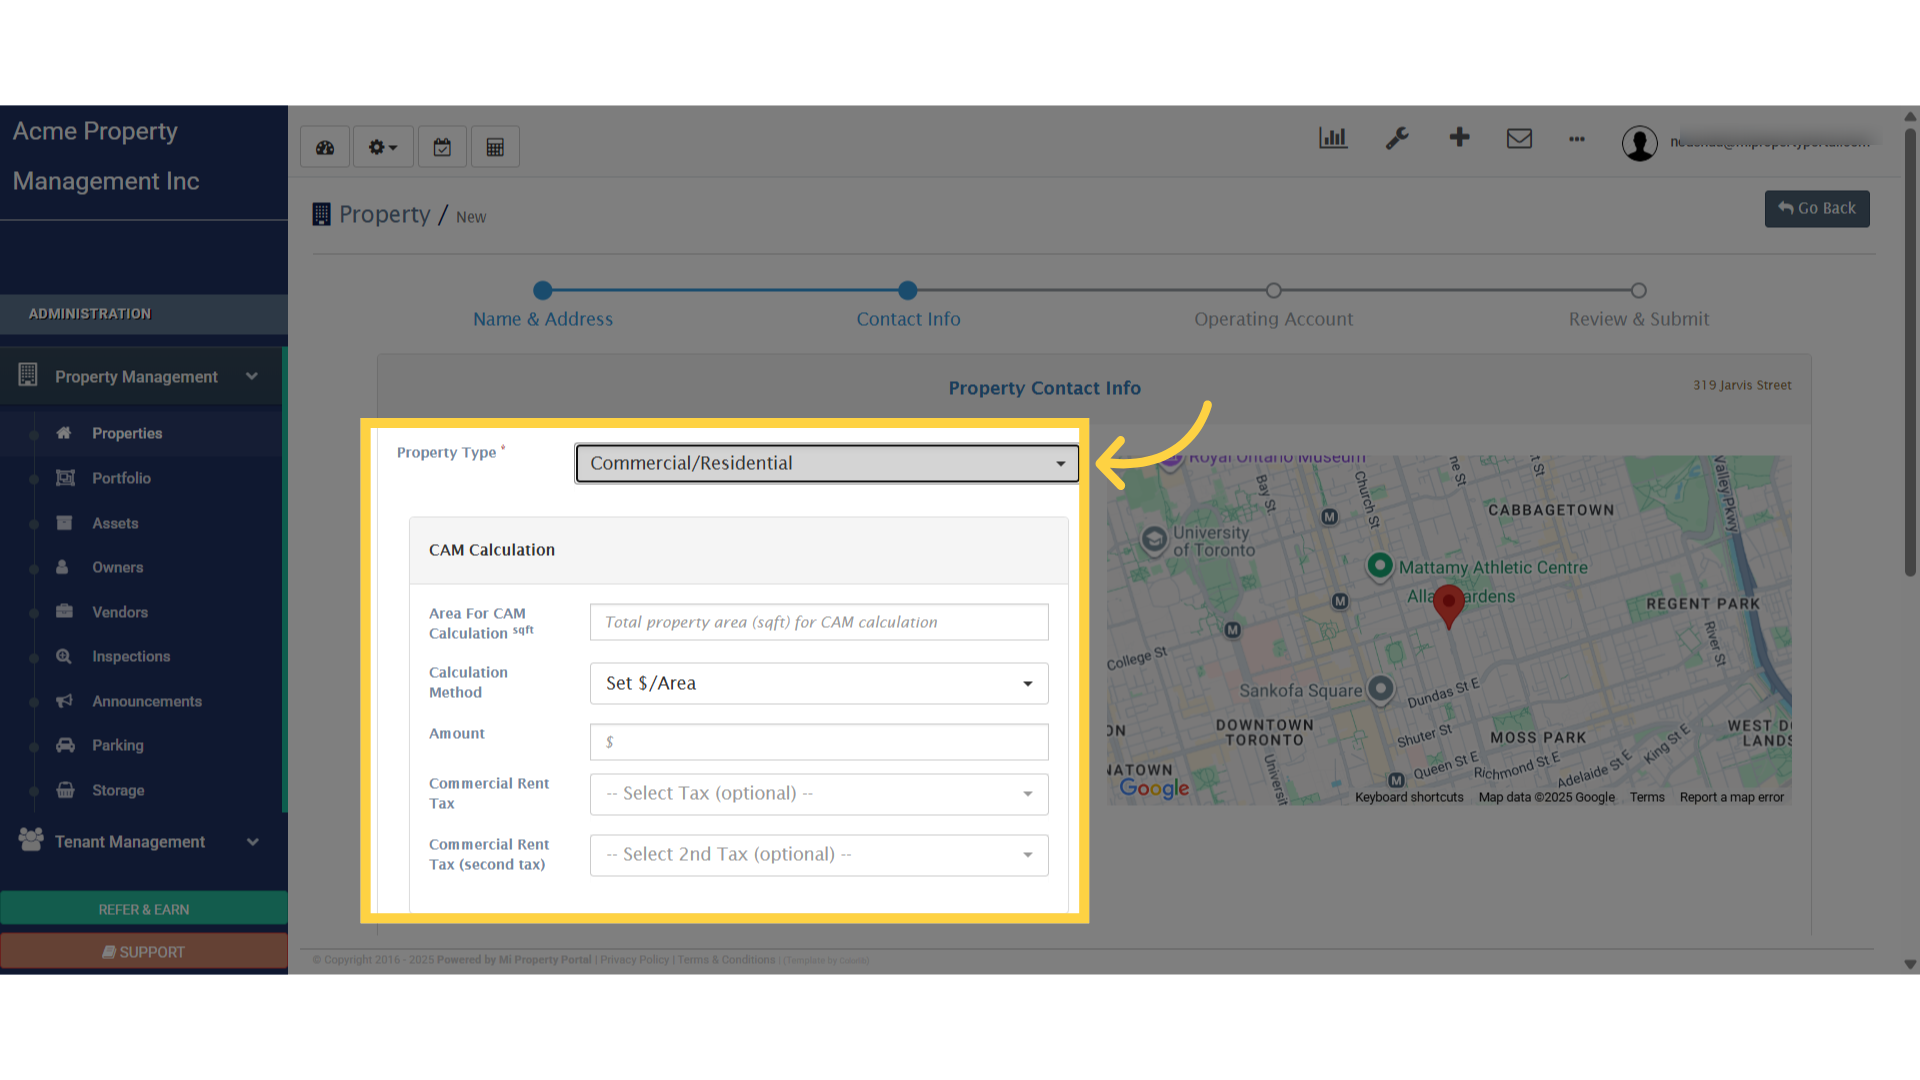The height and width of the screenshot is (1080, 1920).
Task: Click the Area For CAM Calculation field
Action: tap(818, 622)
